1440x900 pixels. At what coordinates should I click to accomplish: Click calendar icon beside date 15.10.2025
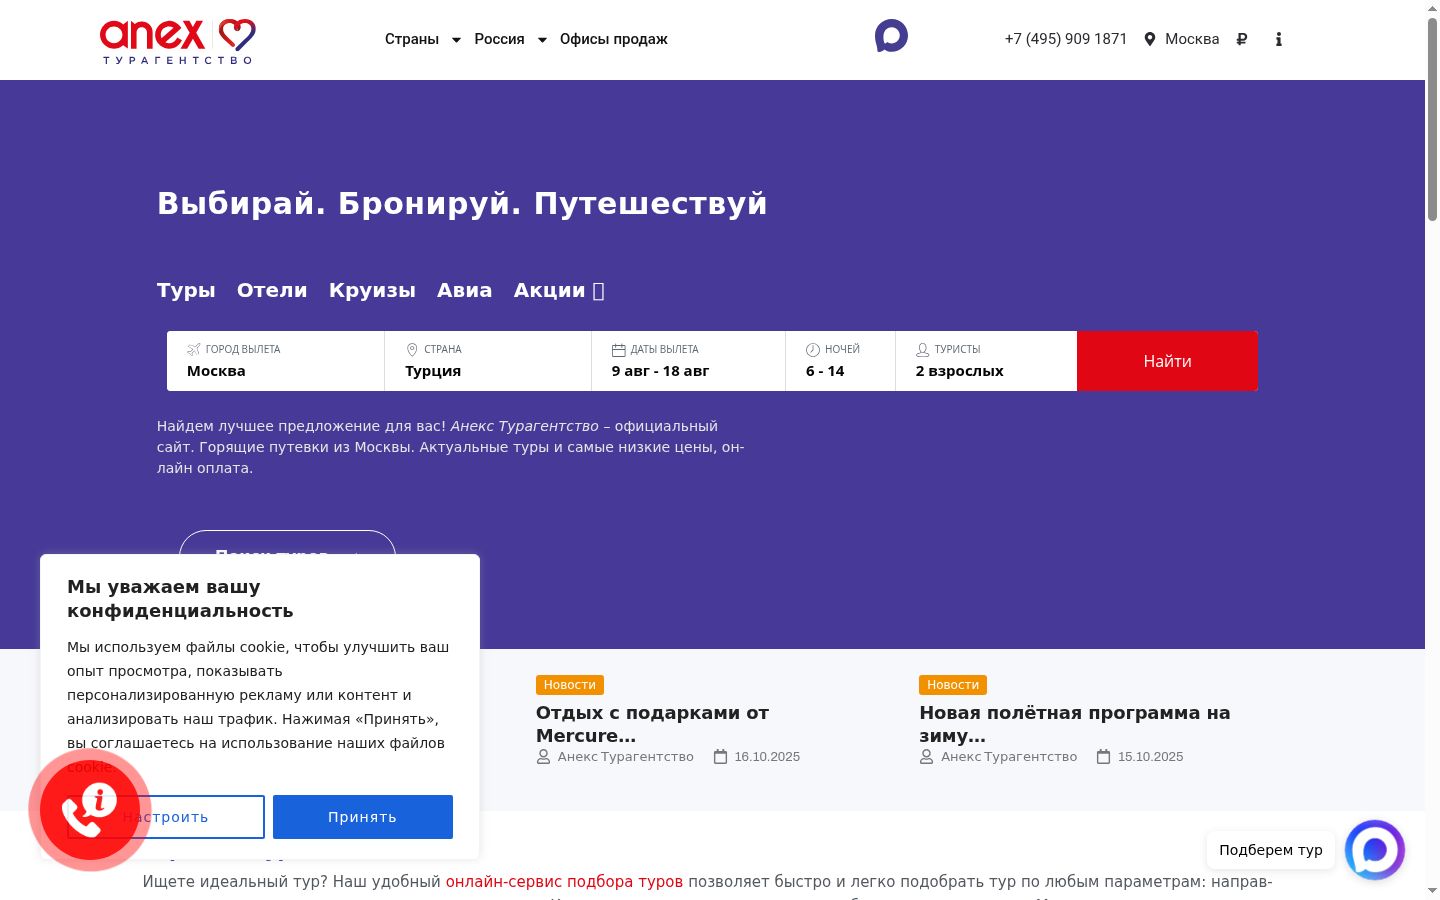pos(1104,757)
